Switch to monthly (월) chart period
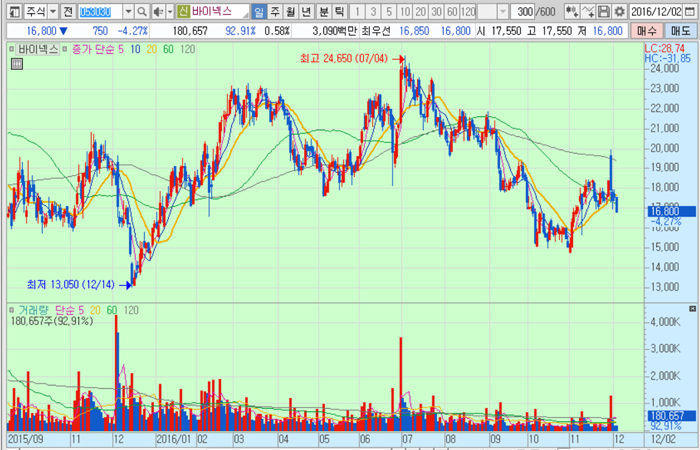This screenshot has height=450, width=700. [291, 11]
